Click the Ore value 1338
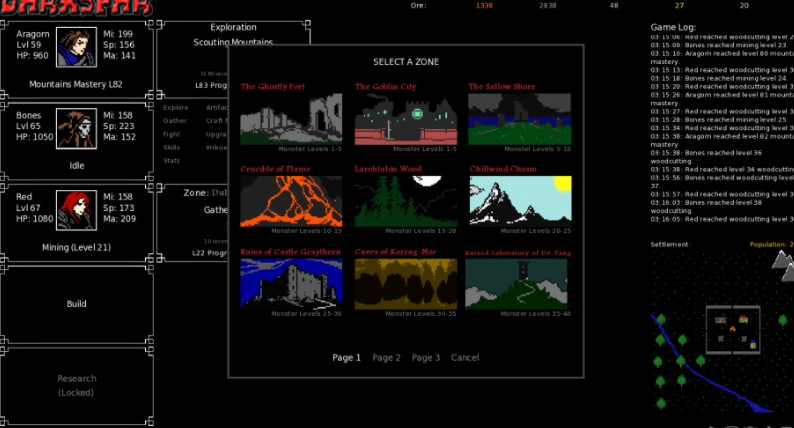Image resolution: width=794 pixels, height=428 pixels. 484,6
